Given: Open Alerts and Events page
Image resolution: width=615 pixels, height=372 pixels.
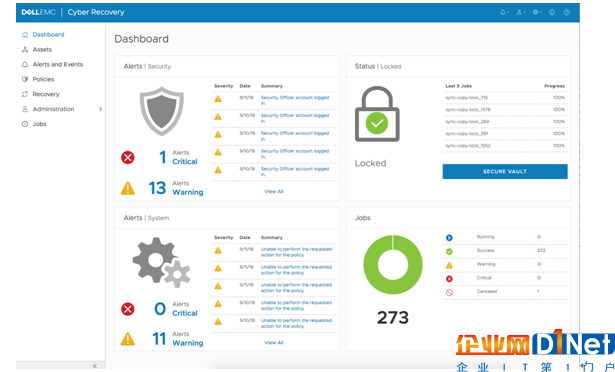Looking at the screenshot, I should point(58,64).
